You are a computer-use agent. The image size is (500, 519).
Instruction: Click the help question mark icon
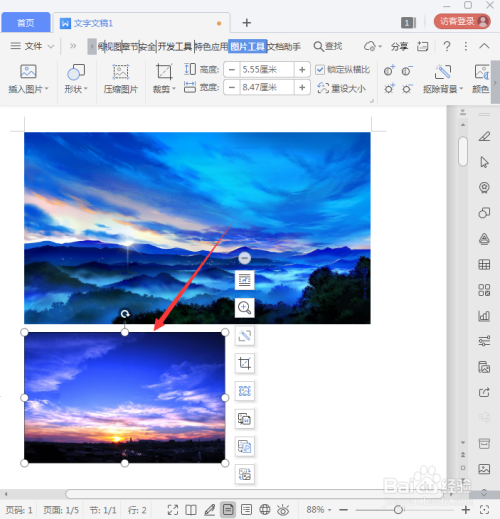coord(447,46)
